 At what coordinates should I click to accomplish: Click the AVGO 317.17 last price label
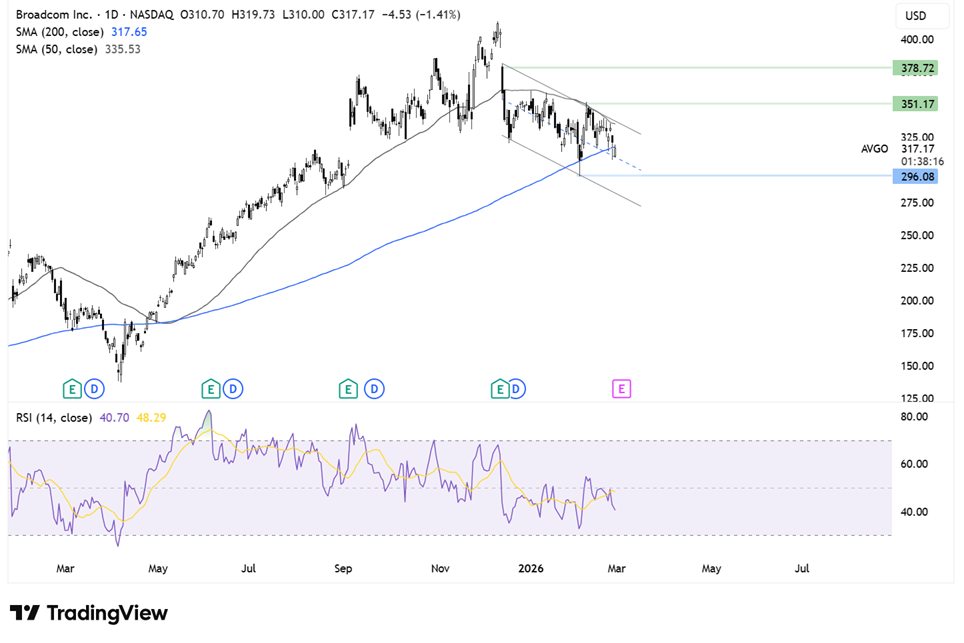click(898, 149)
